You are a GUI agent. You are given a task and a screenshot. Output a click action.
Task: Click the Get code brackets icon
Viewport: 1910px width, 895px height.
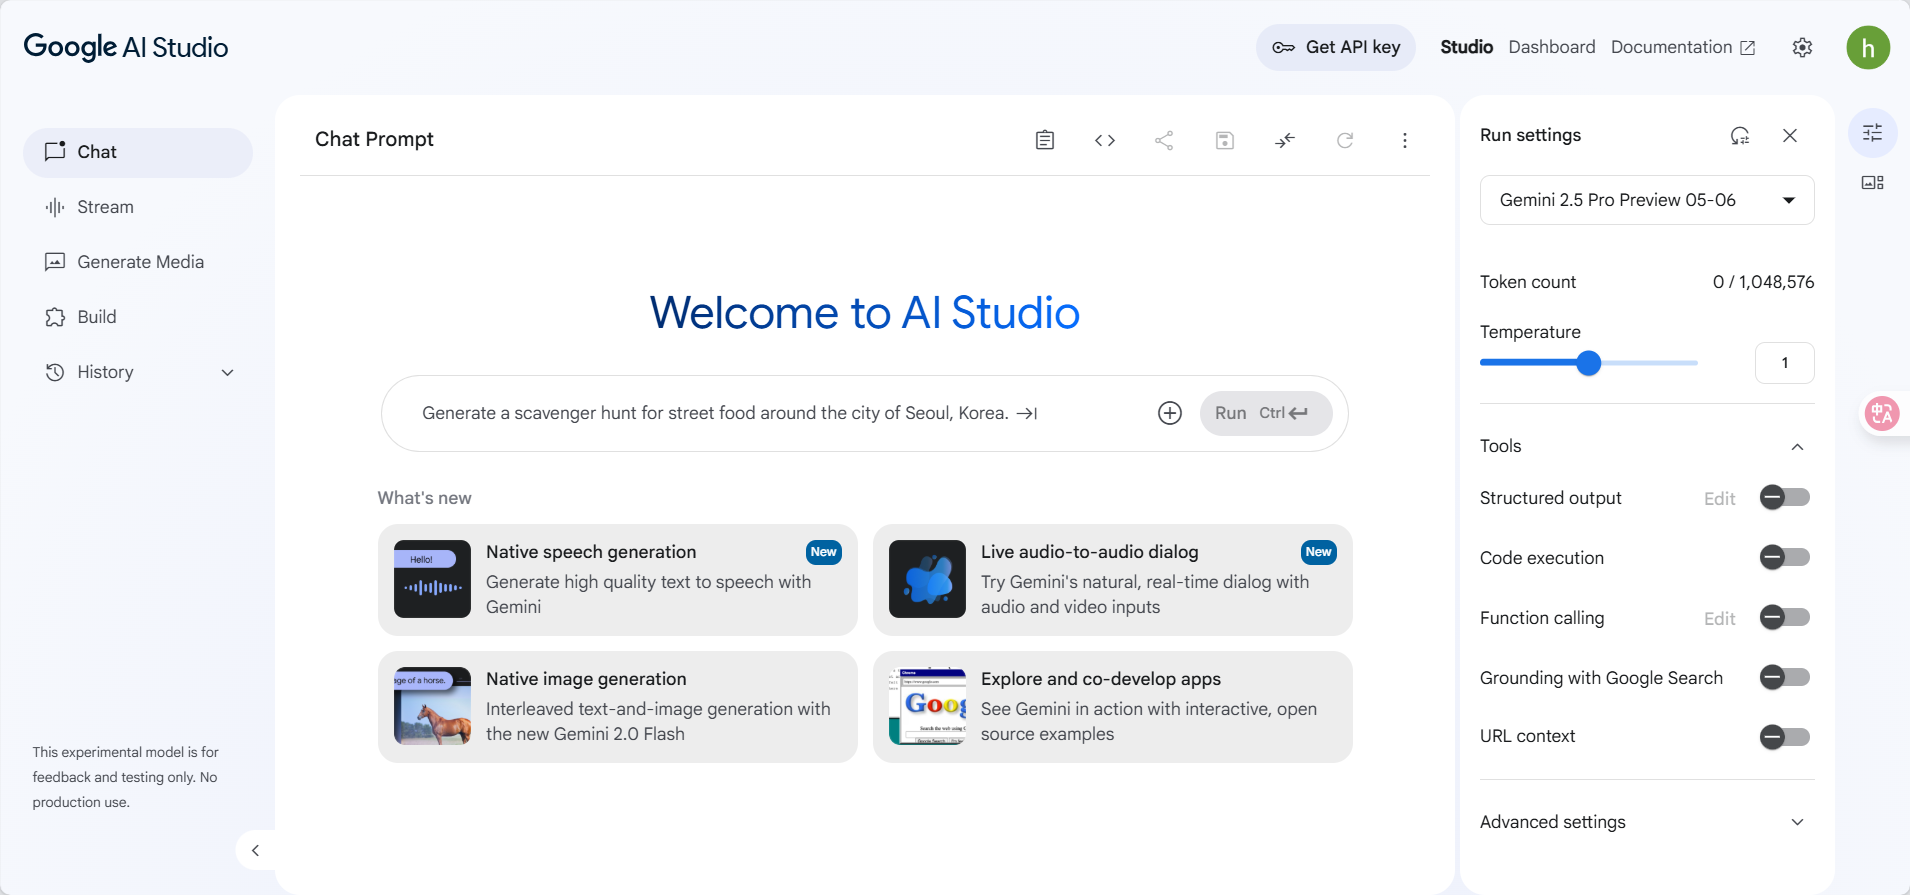tap(1105, 140)
